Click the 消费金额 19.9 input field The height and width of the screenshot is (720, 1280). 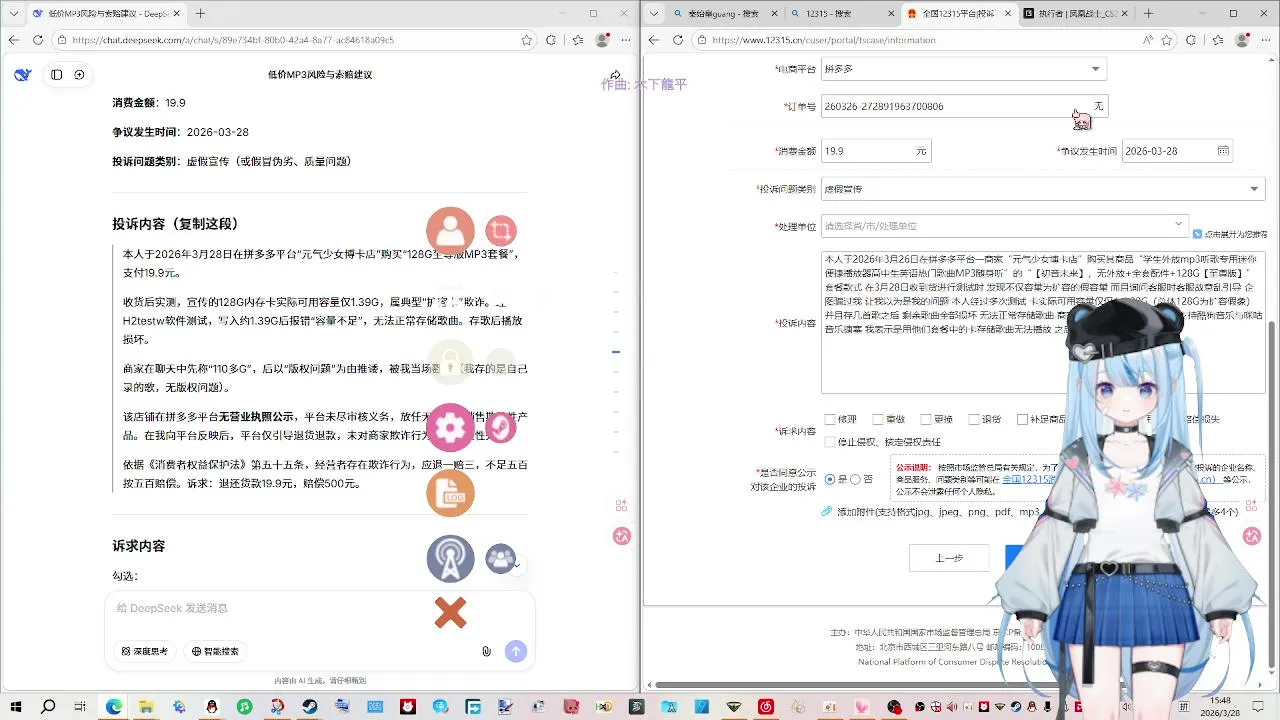(876, 151)
